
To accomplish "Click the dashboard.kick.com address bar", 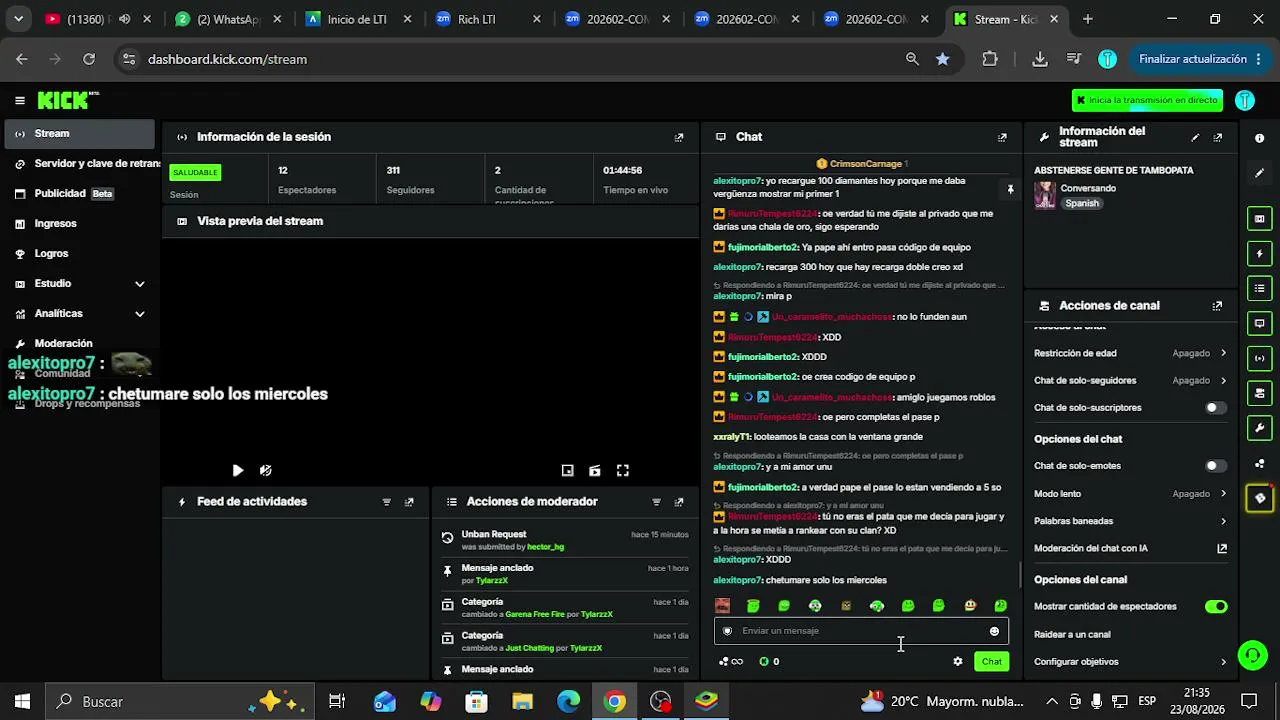I will (510, 59).
